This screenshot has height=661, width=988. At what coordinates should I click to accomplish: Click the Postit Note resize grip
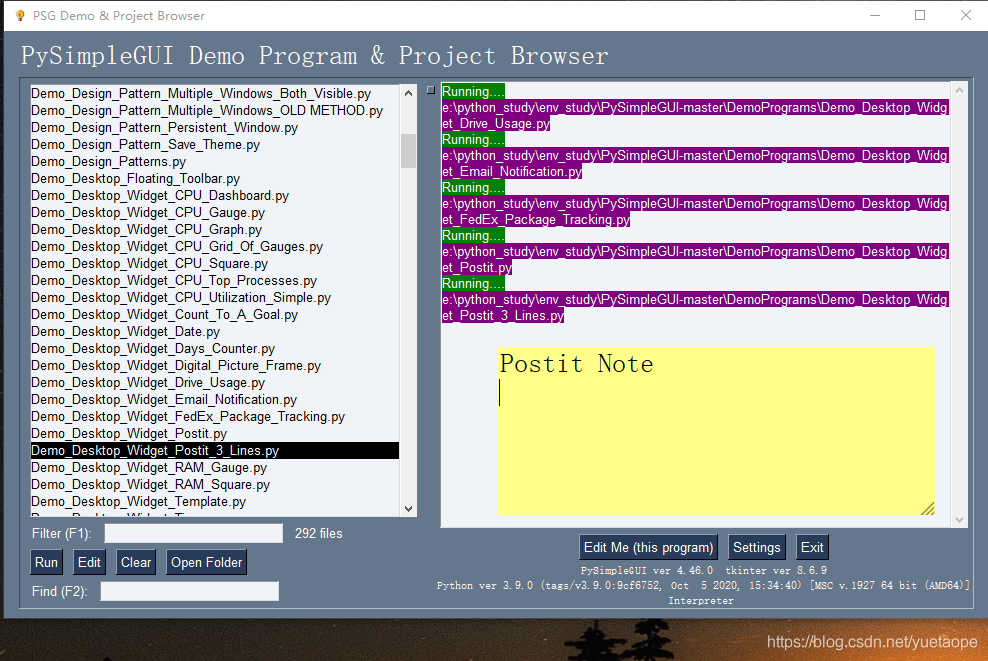(928, 508)
